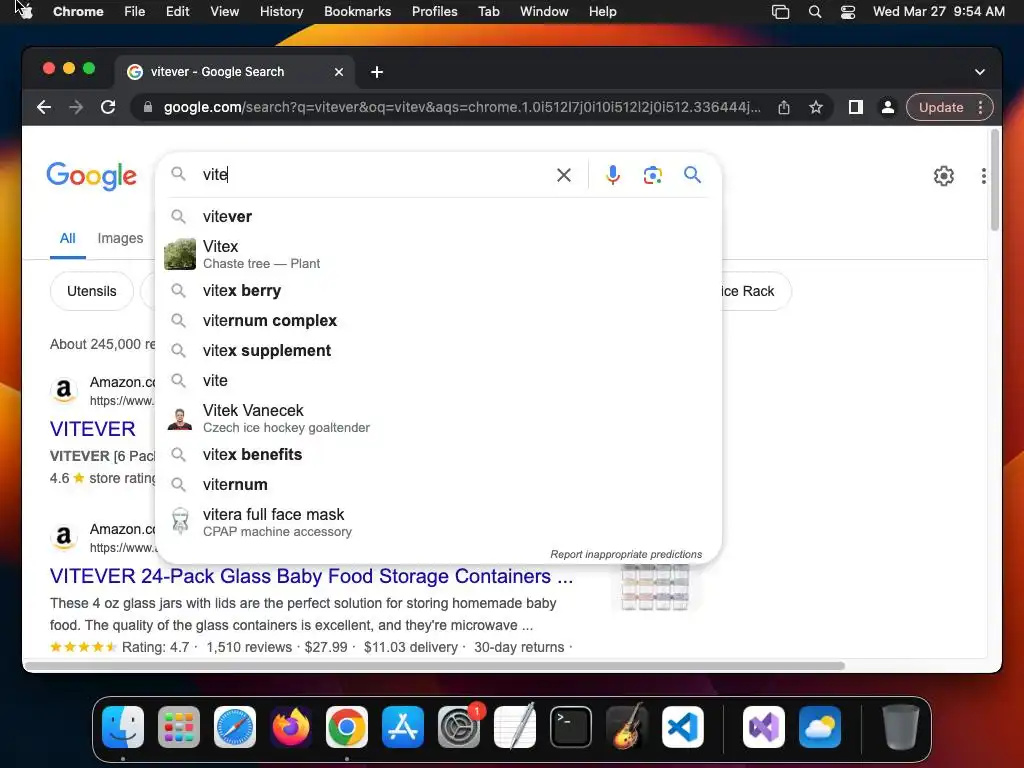Switch to Images results tab
Screen dimensions: 1024x768
(120, 238)
